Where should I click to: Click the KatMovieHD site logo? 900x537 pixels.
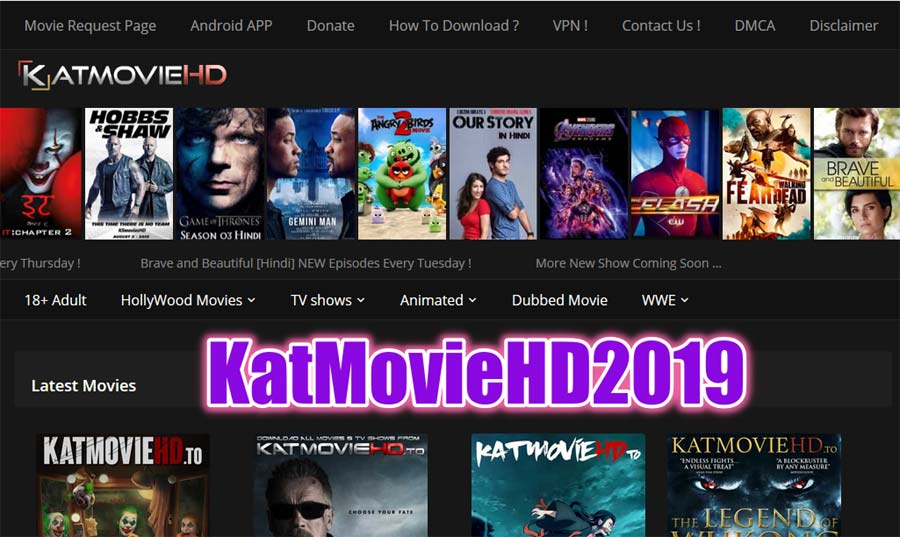coord(122,75)
